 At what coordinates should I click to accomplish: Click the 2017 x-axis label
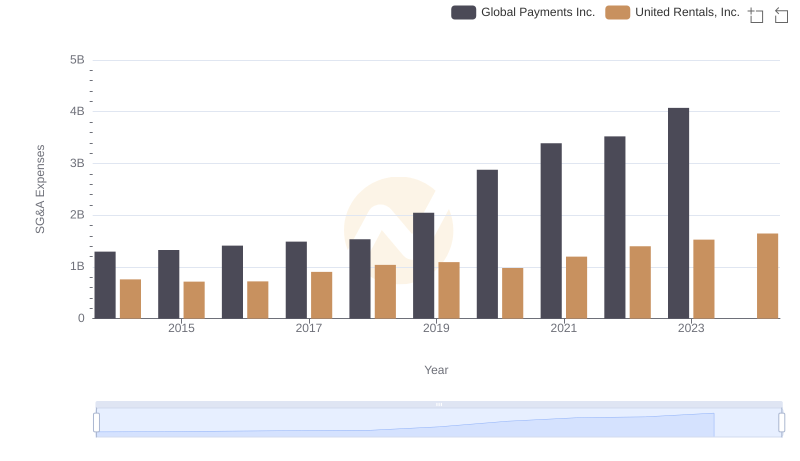309,328
